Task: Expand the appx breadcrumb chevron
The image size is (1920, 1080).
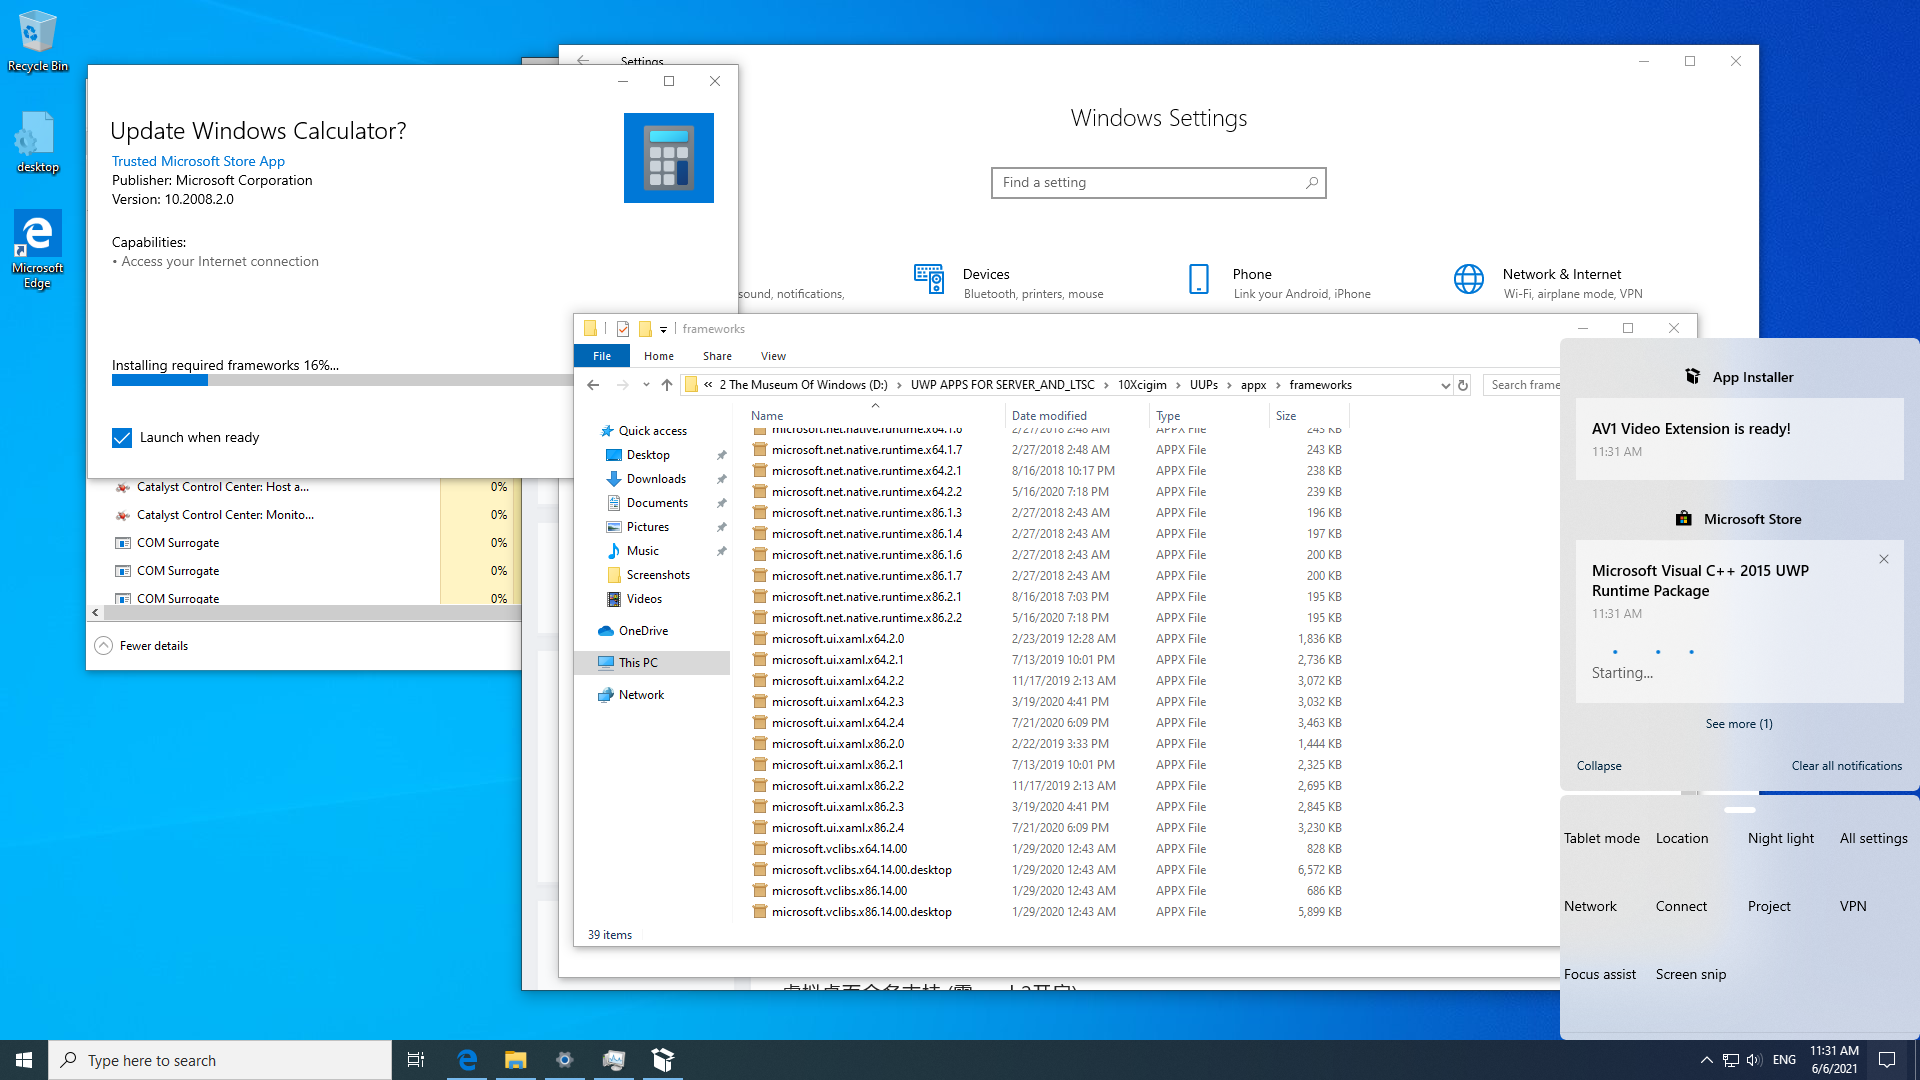Action: (x=1278, y=385)
